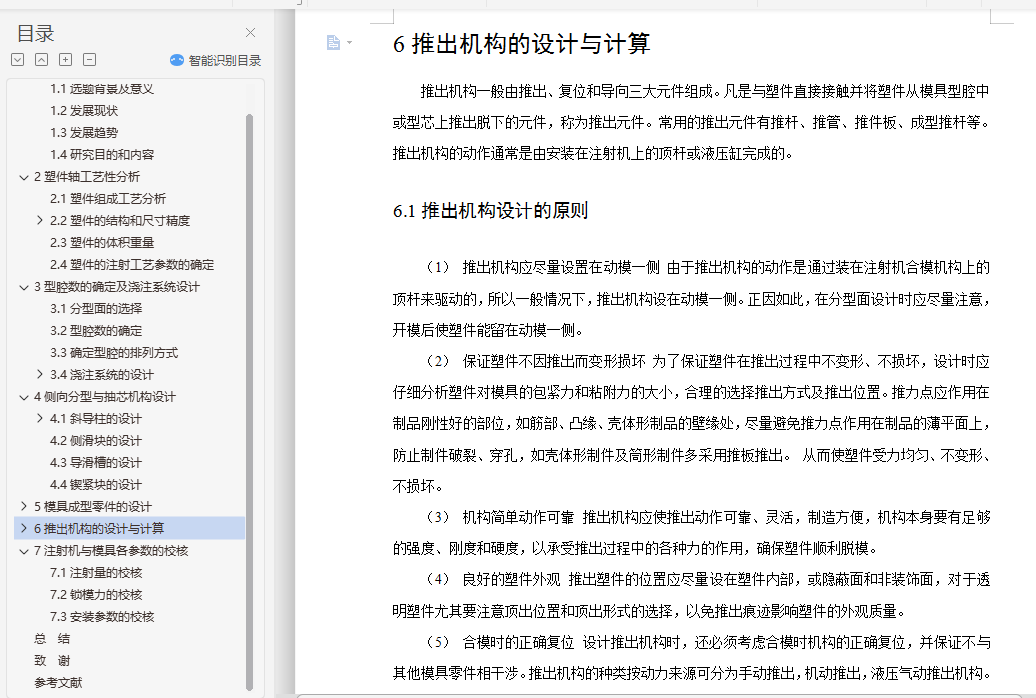Click the plus icon to promote heading level
This screenshot has width=1036, height=698.
[65, 59]
